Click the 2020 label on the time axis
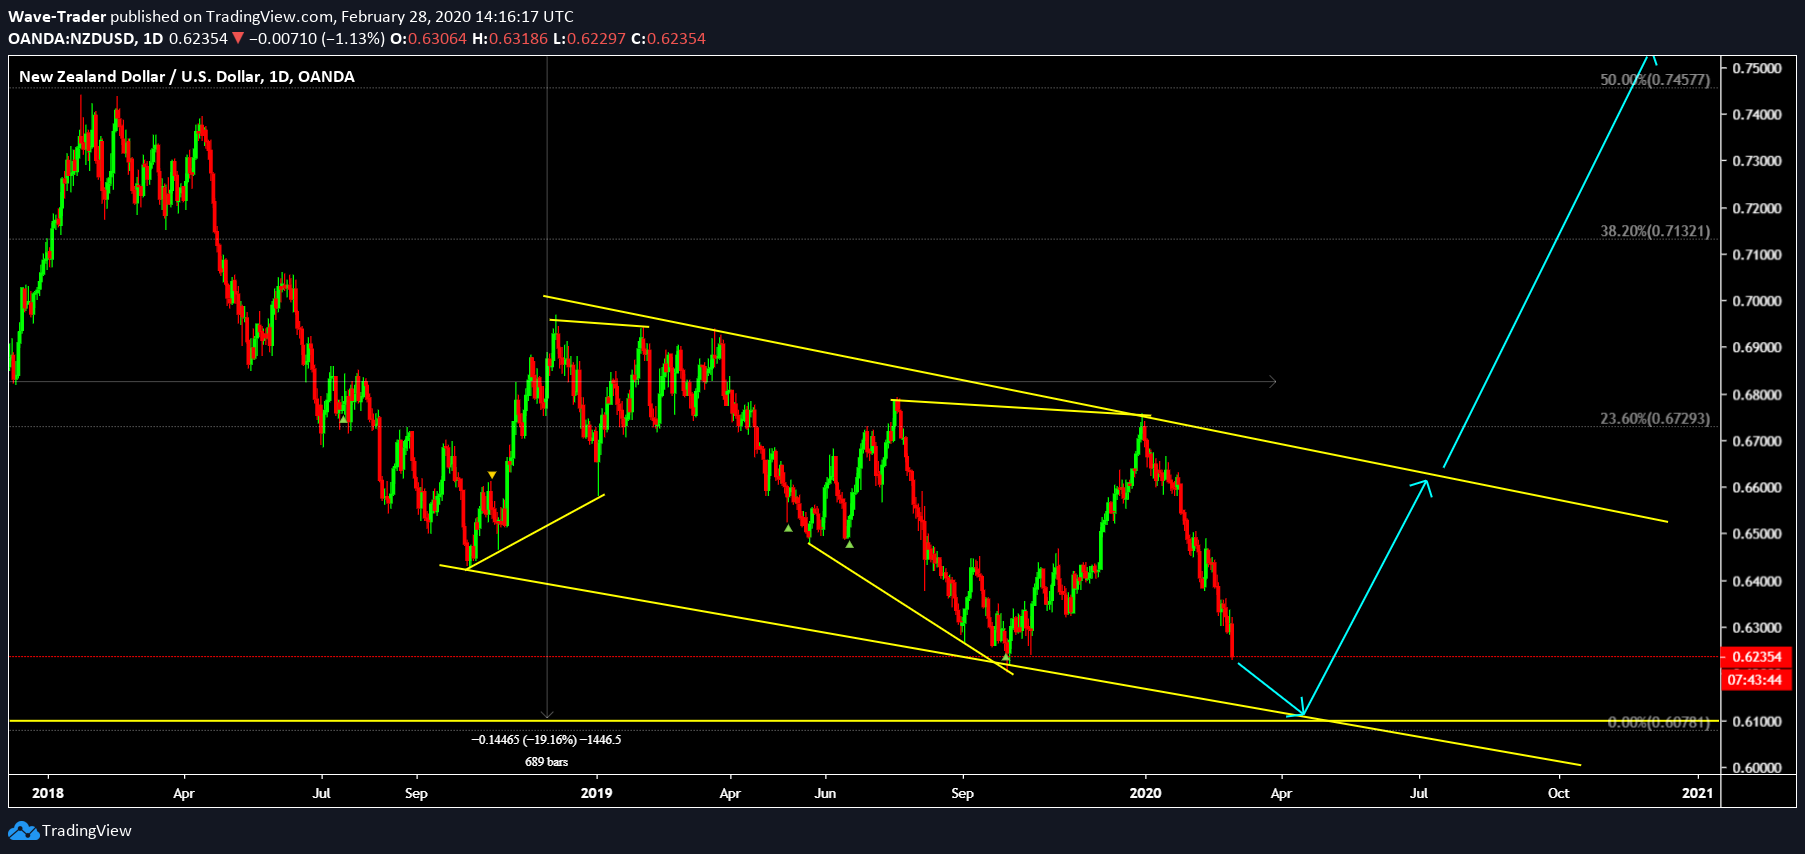 click(1145, 793)
